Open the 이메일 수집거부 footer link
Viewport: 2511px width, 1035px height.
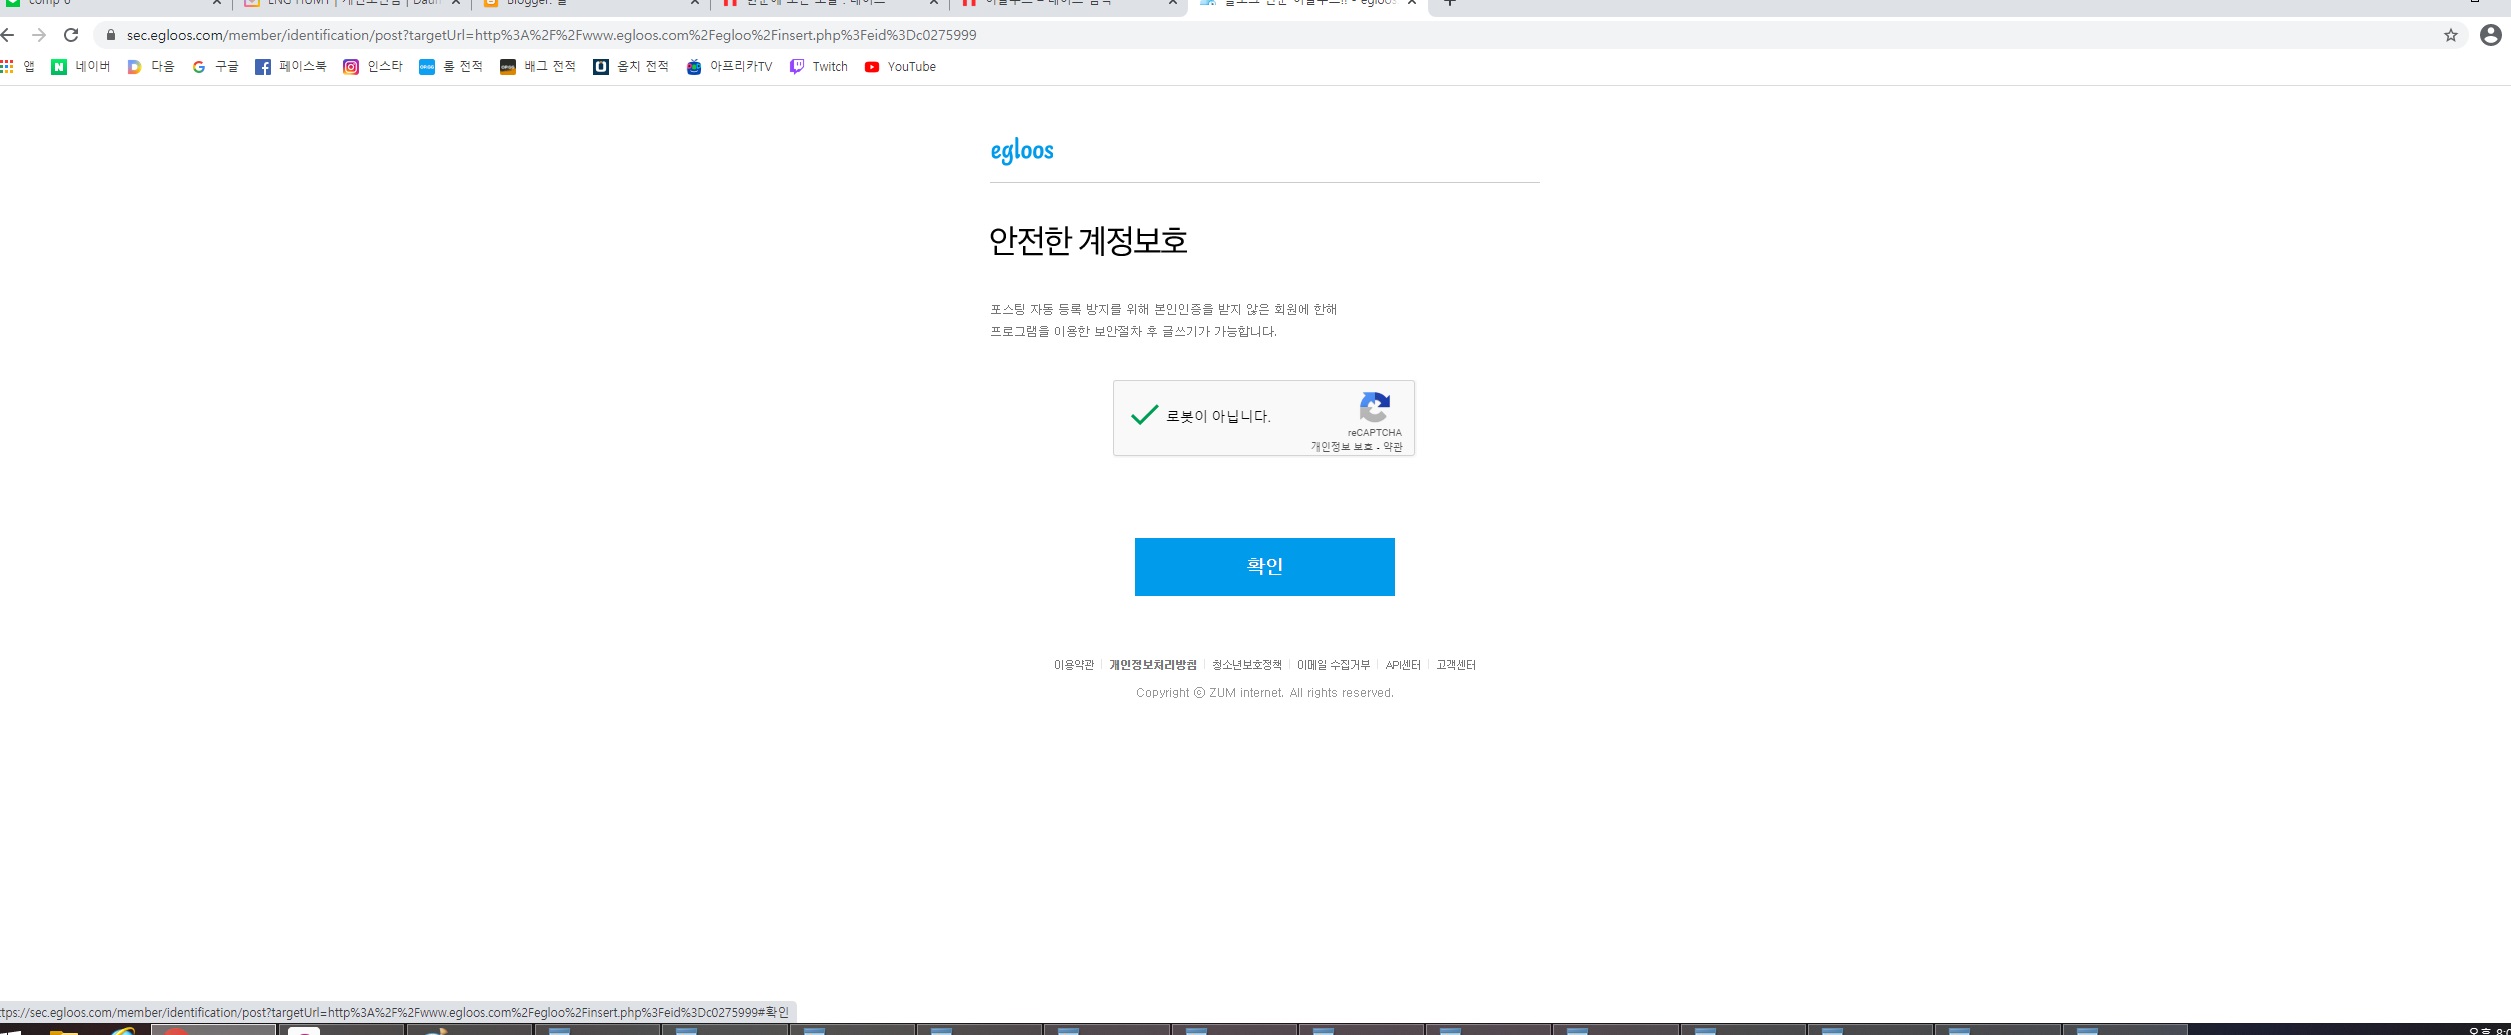tap(1334, 665)
